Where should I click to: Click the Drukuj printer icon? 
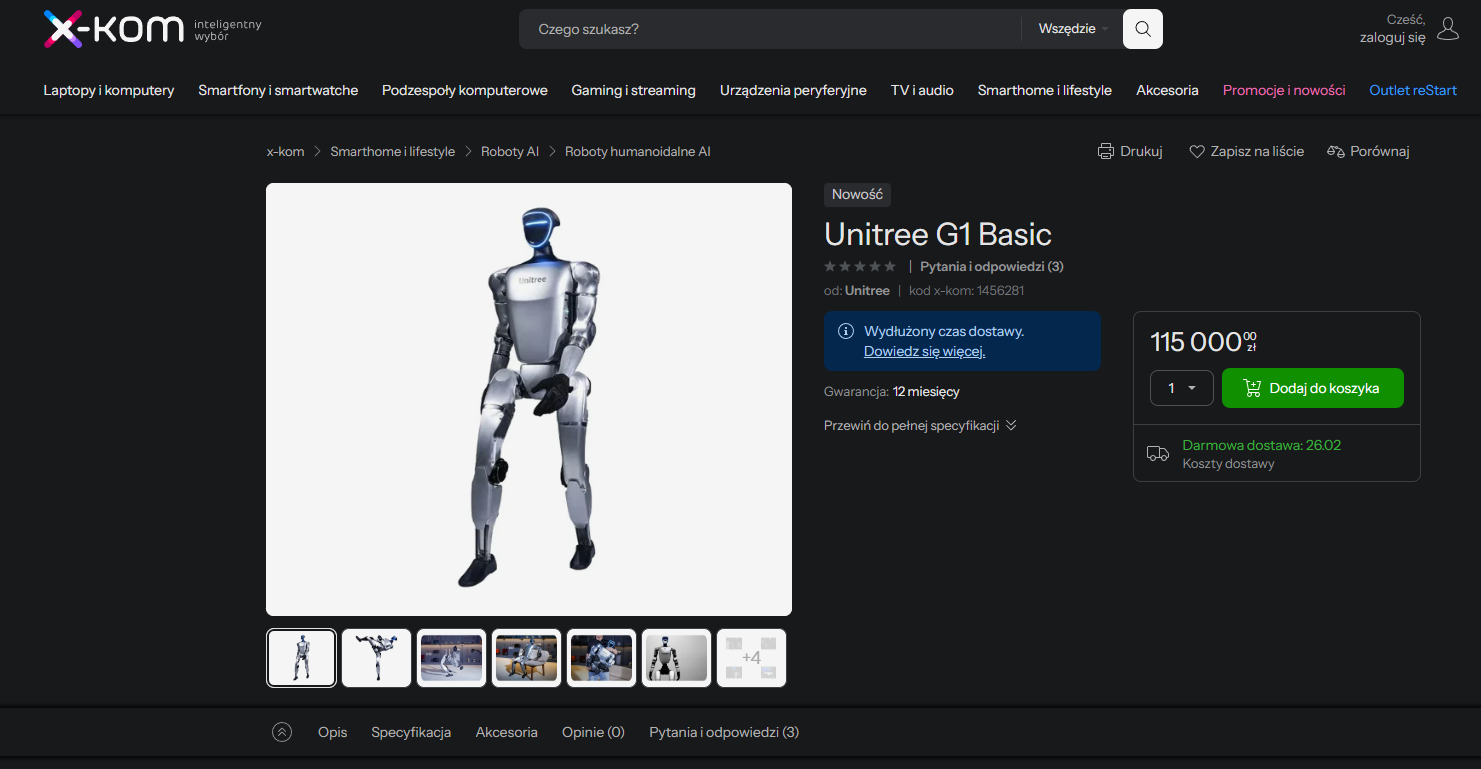[1105, 151]
